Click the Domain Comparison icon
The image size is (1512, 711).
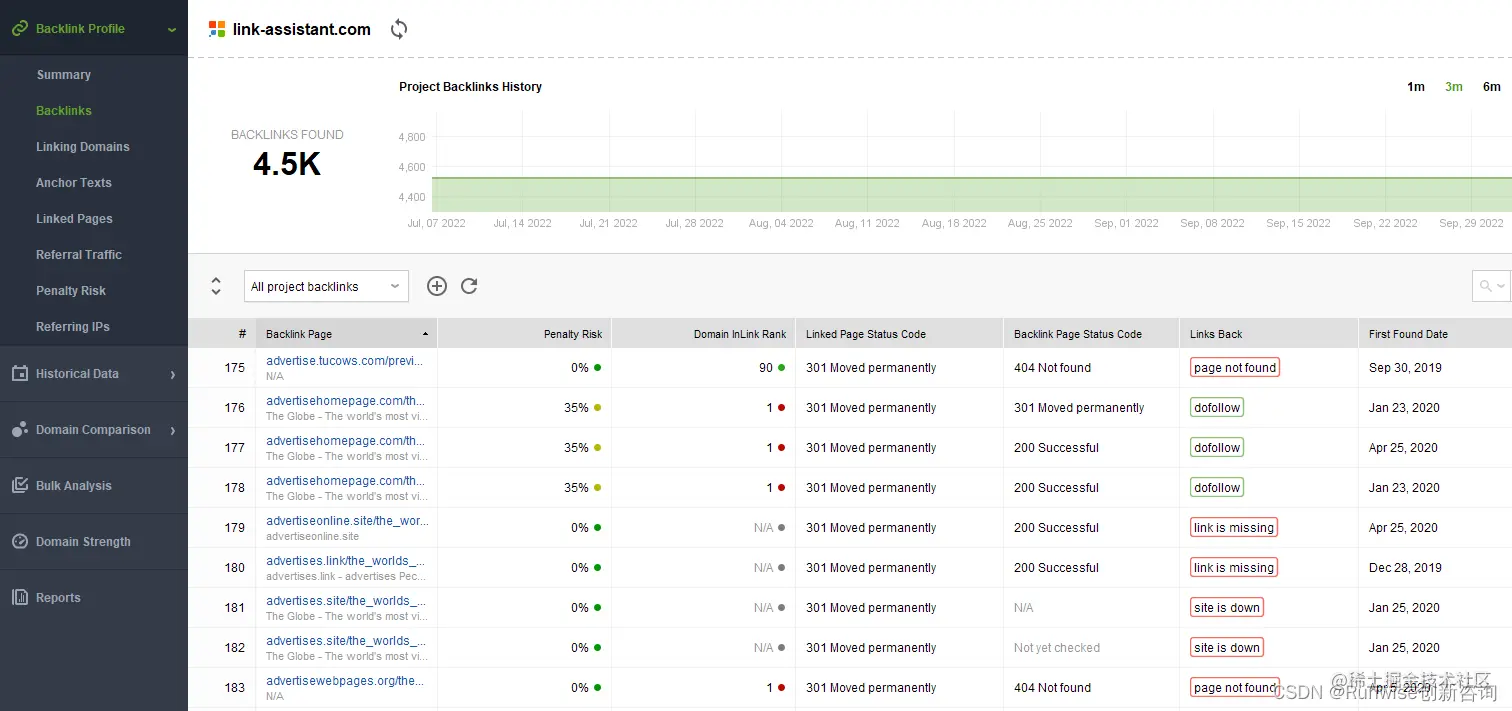pyautogui.click(x=19, y=430)
